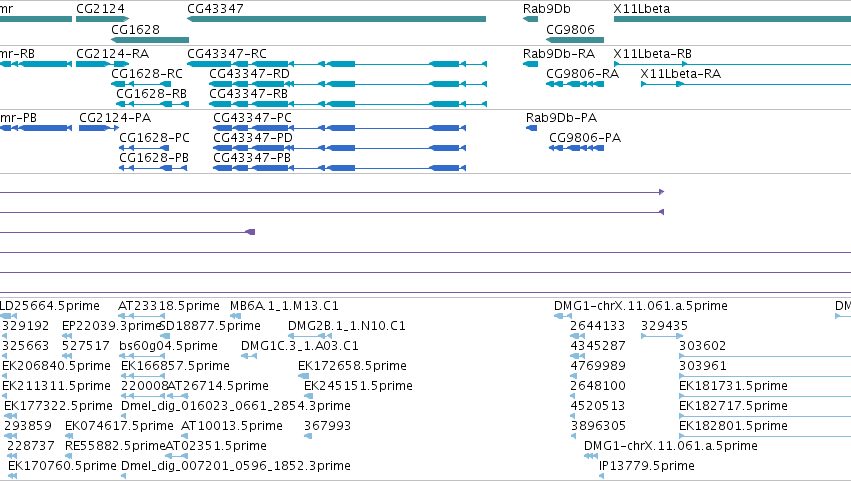This screenshot has height=481, width=851.
Task: Select the 4345287 feature label
Action: pos(598,346)
